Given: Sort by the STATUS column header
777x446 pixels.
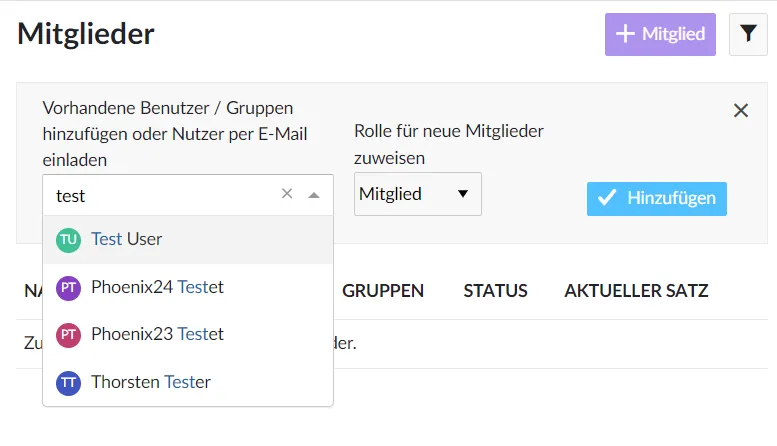Looking at the screenshot, I should (496, 290).
